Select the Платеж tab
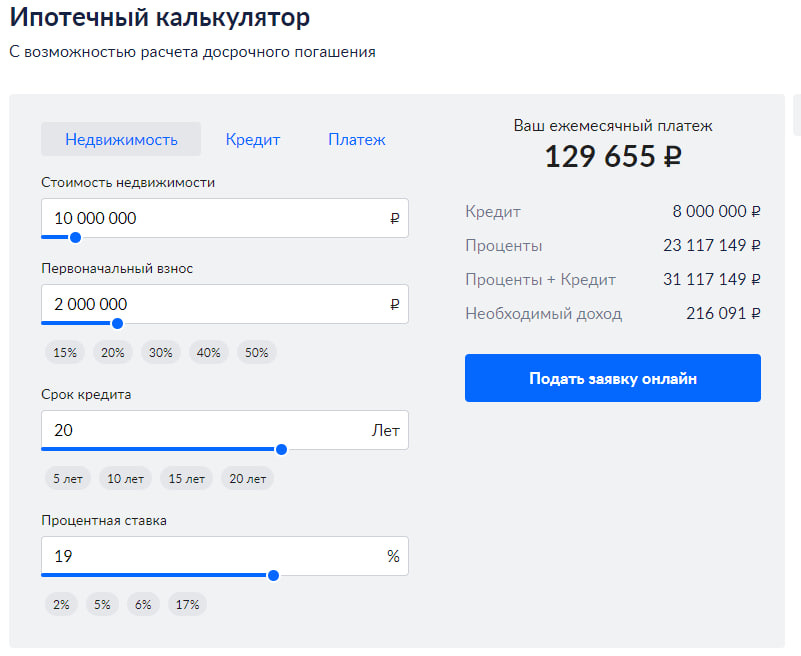Screen dimensions: 801x656 tap(357, 140)
